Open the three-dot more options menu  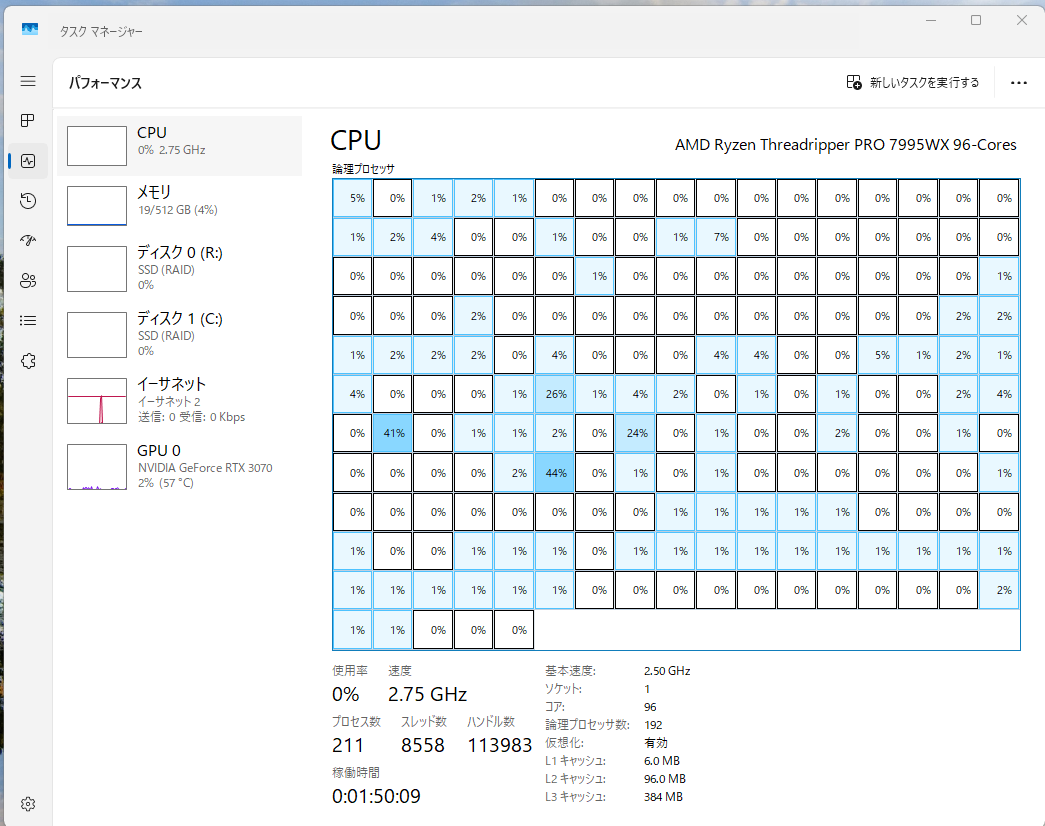coord(1018,83)
